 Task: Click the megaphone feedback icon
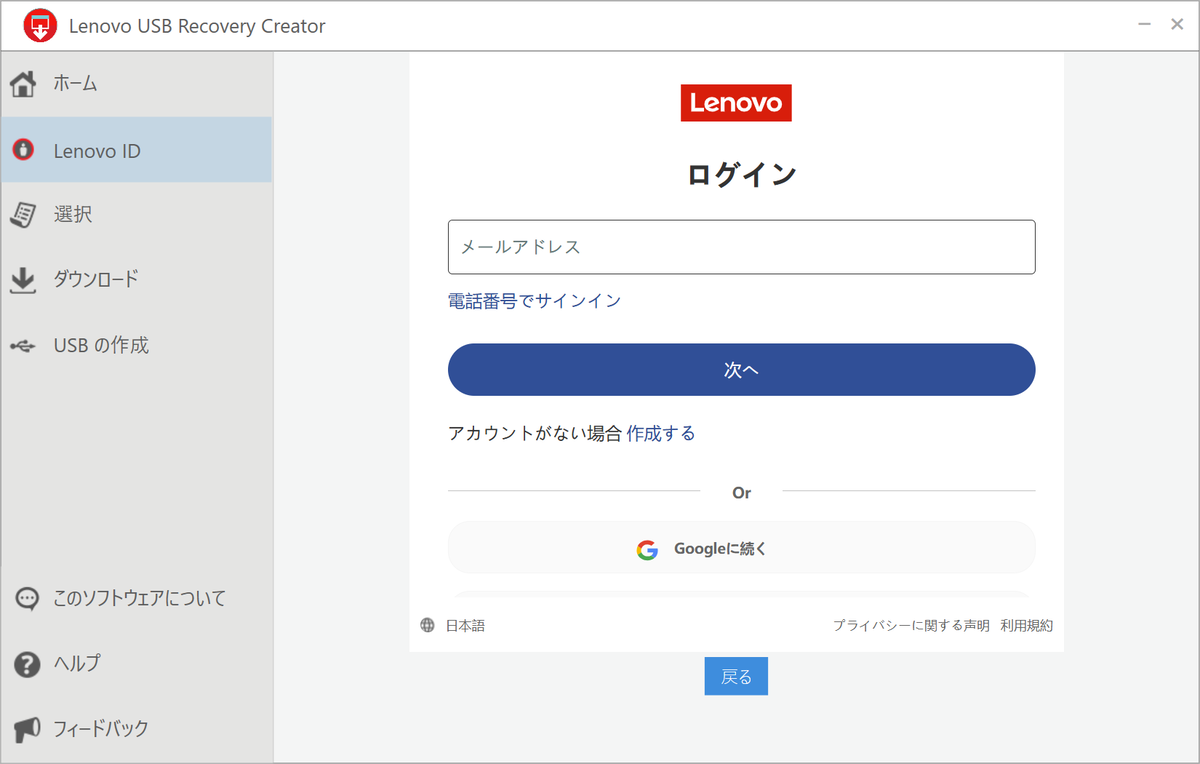tap(27, 728)
